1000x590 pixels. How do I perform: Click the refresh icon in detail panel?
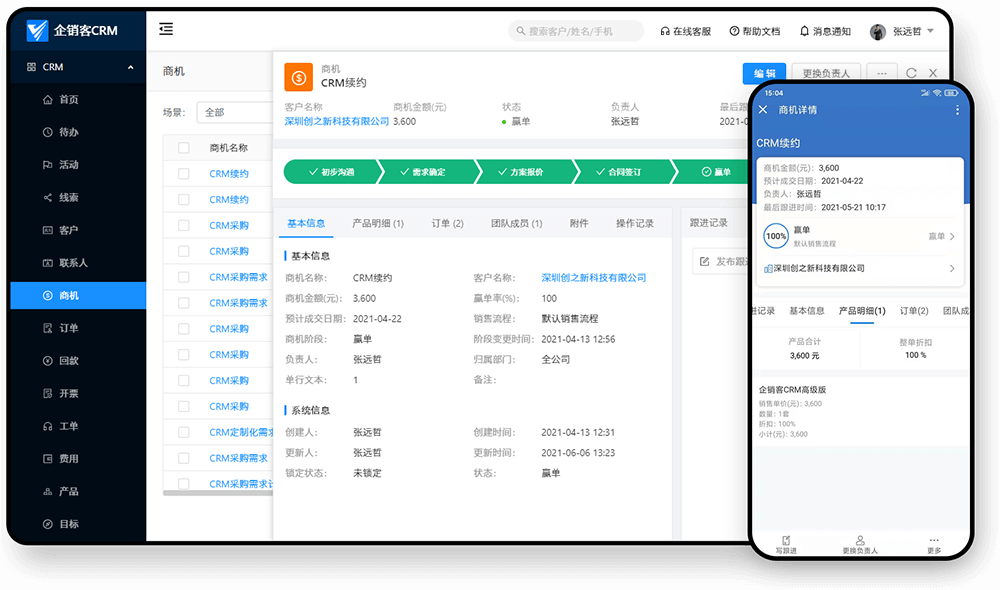911,73
